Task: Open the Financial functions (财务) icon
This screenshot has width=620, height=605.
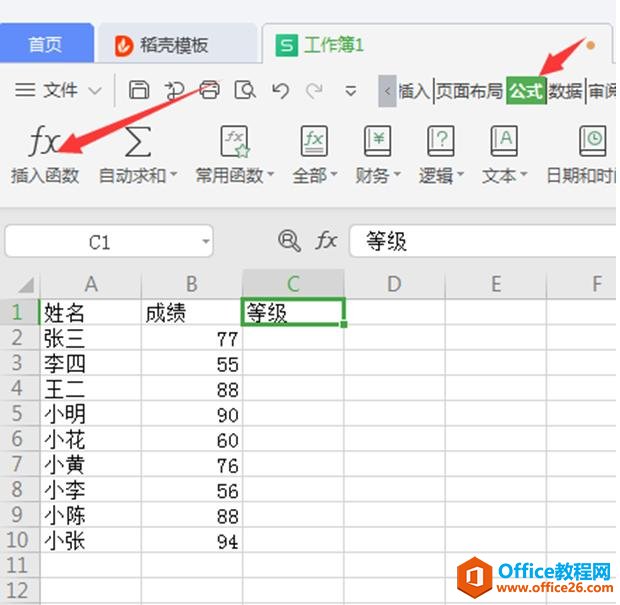Action: [378, 141]
